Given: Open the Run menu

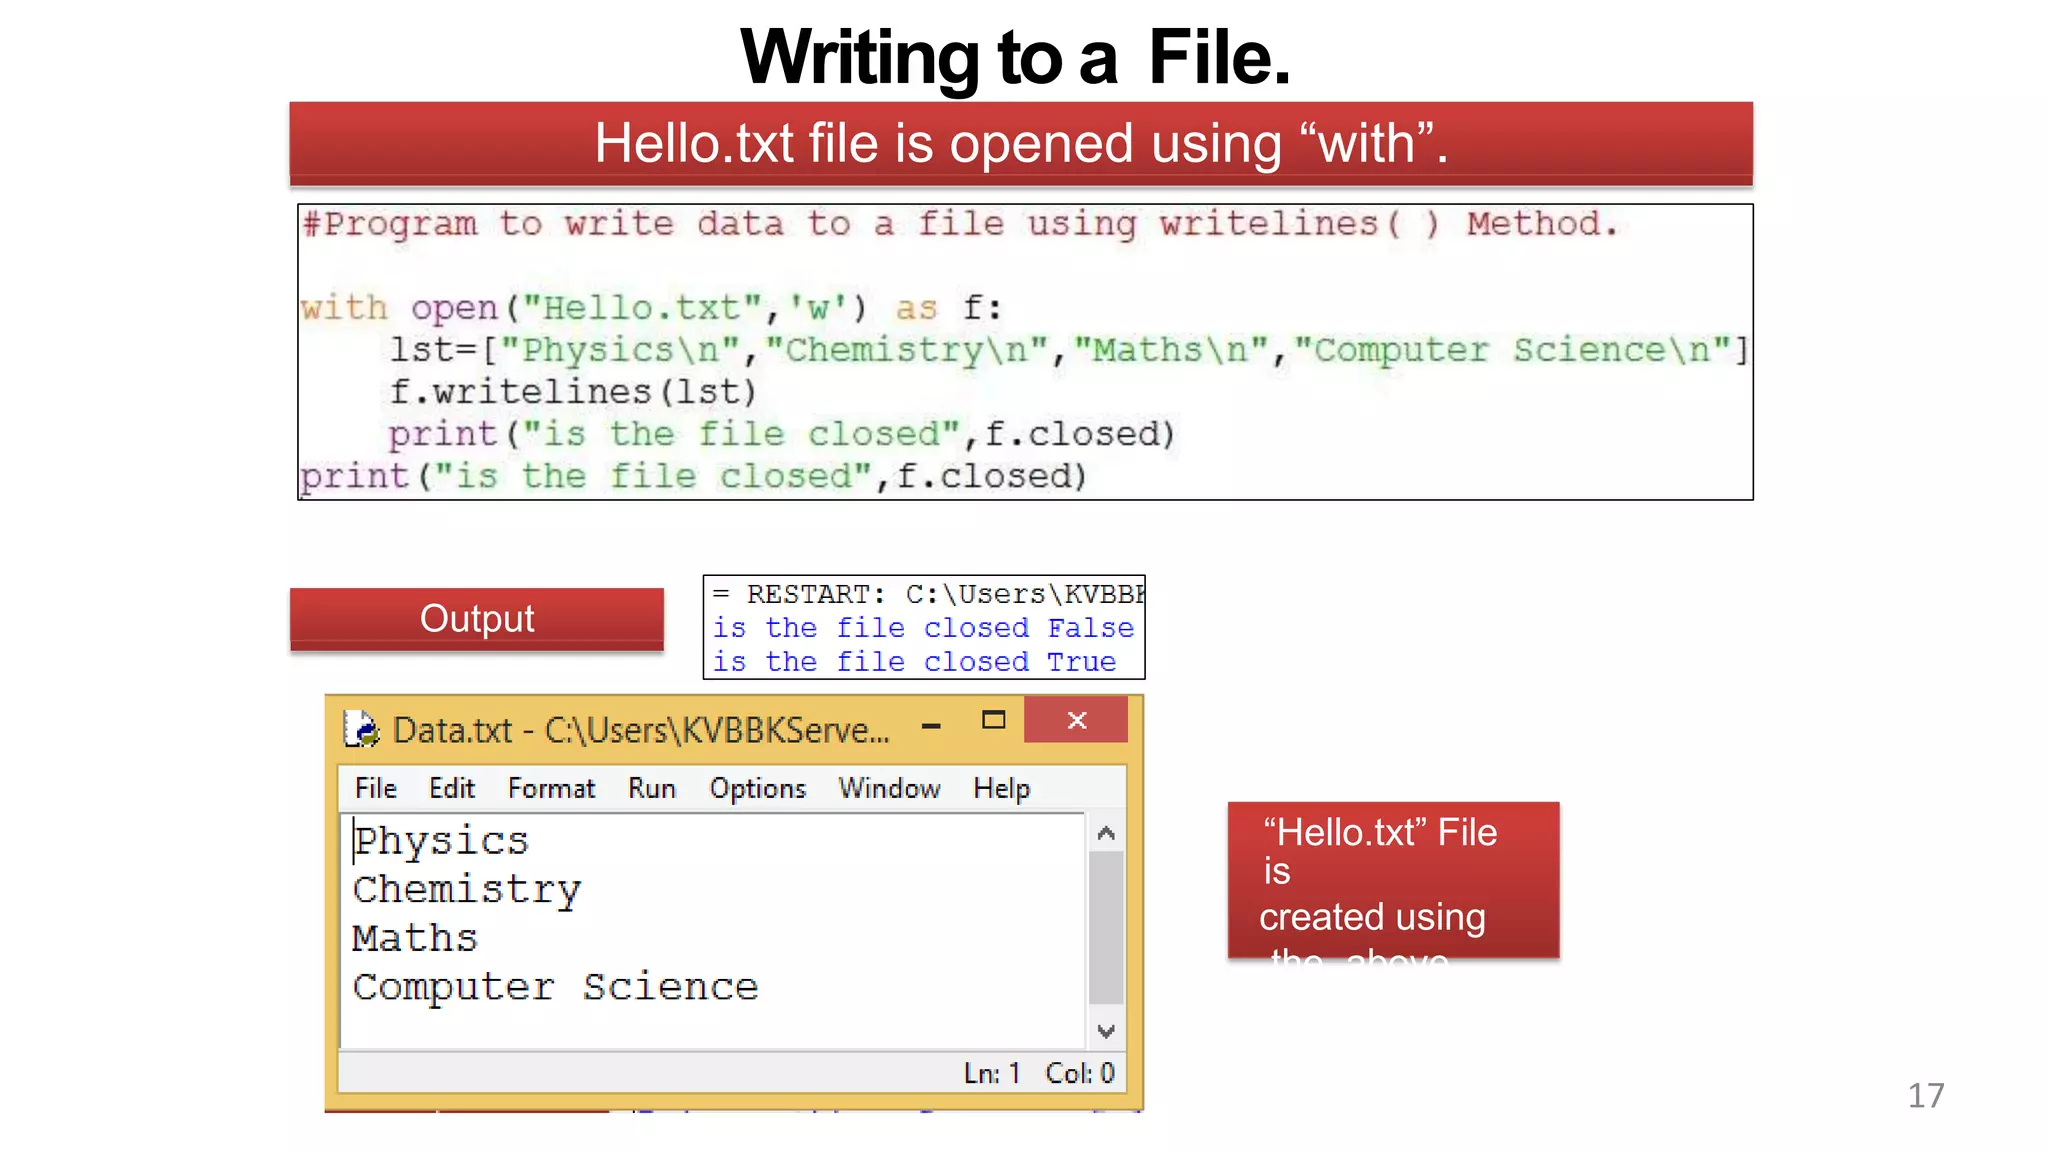Looking at the screenshot, I should (x=652, y=788).
